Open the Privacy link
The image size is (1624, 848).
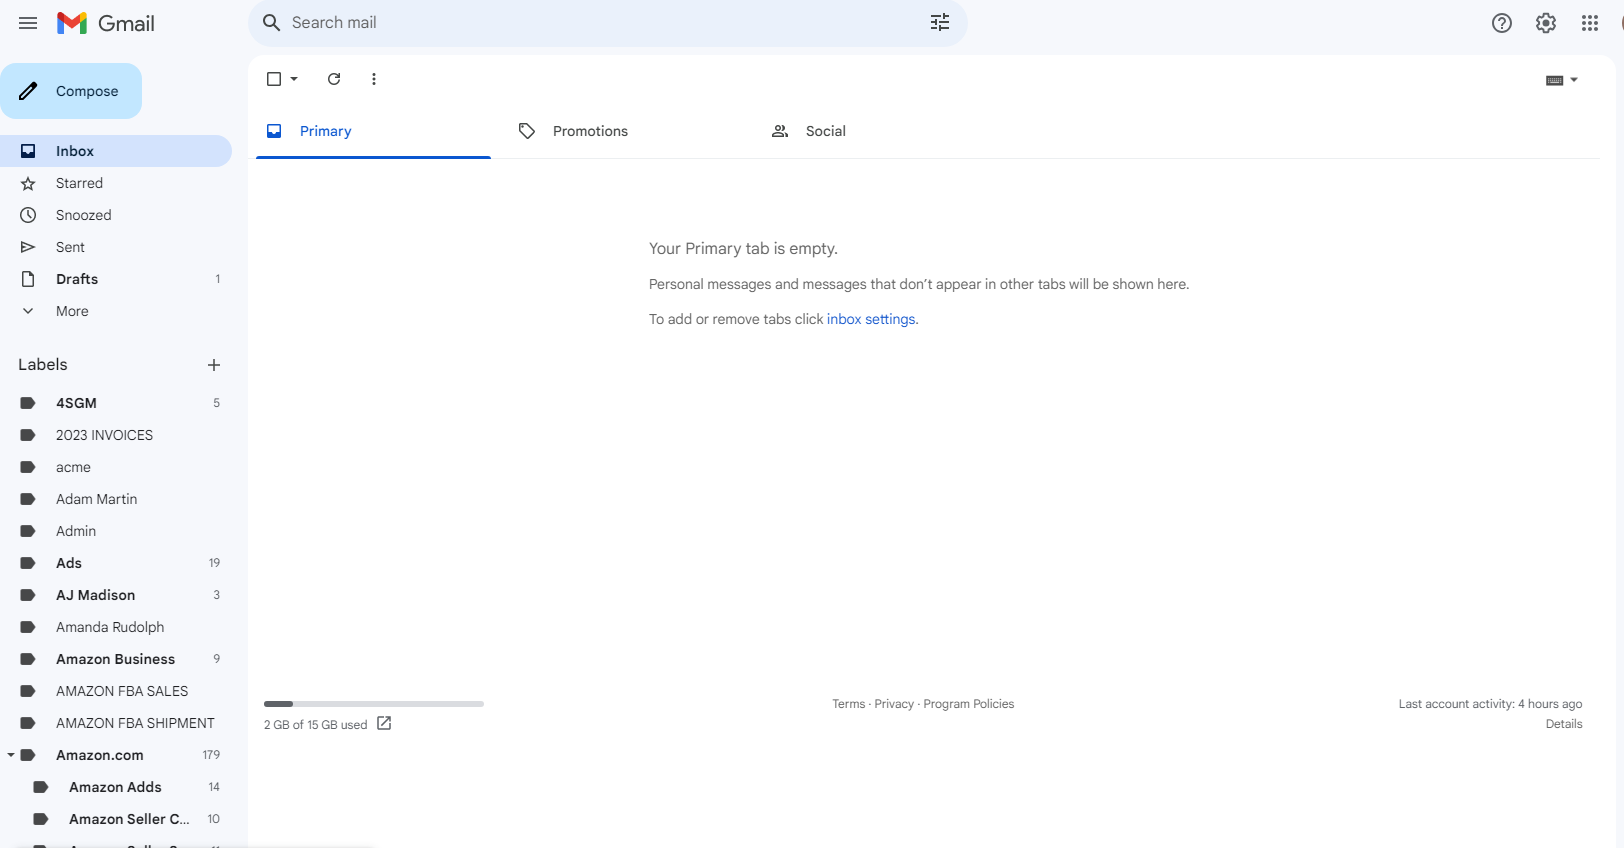894,704
